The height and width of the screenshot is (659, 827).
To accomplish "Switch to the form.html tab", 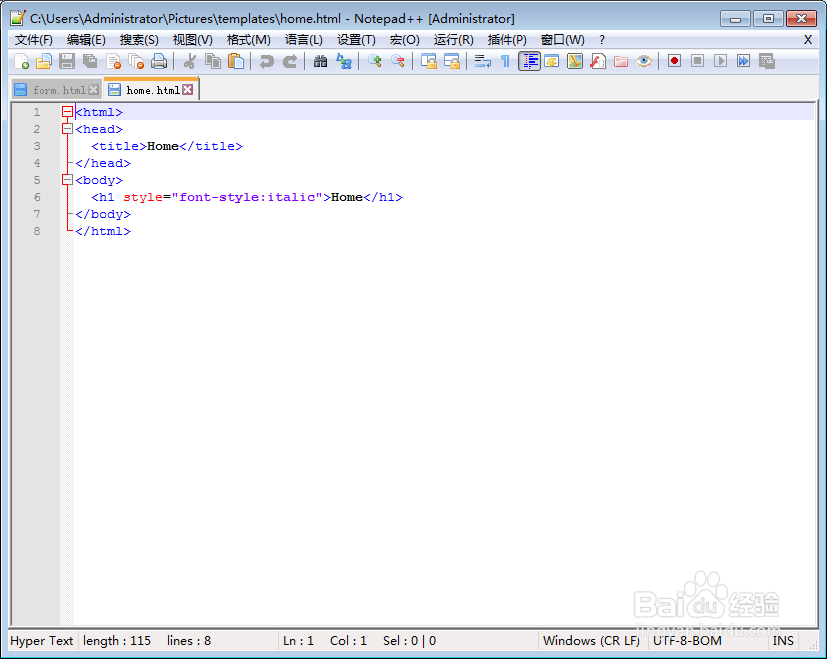I will (x=56, y=90).
